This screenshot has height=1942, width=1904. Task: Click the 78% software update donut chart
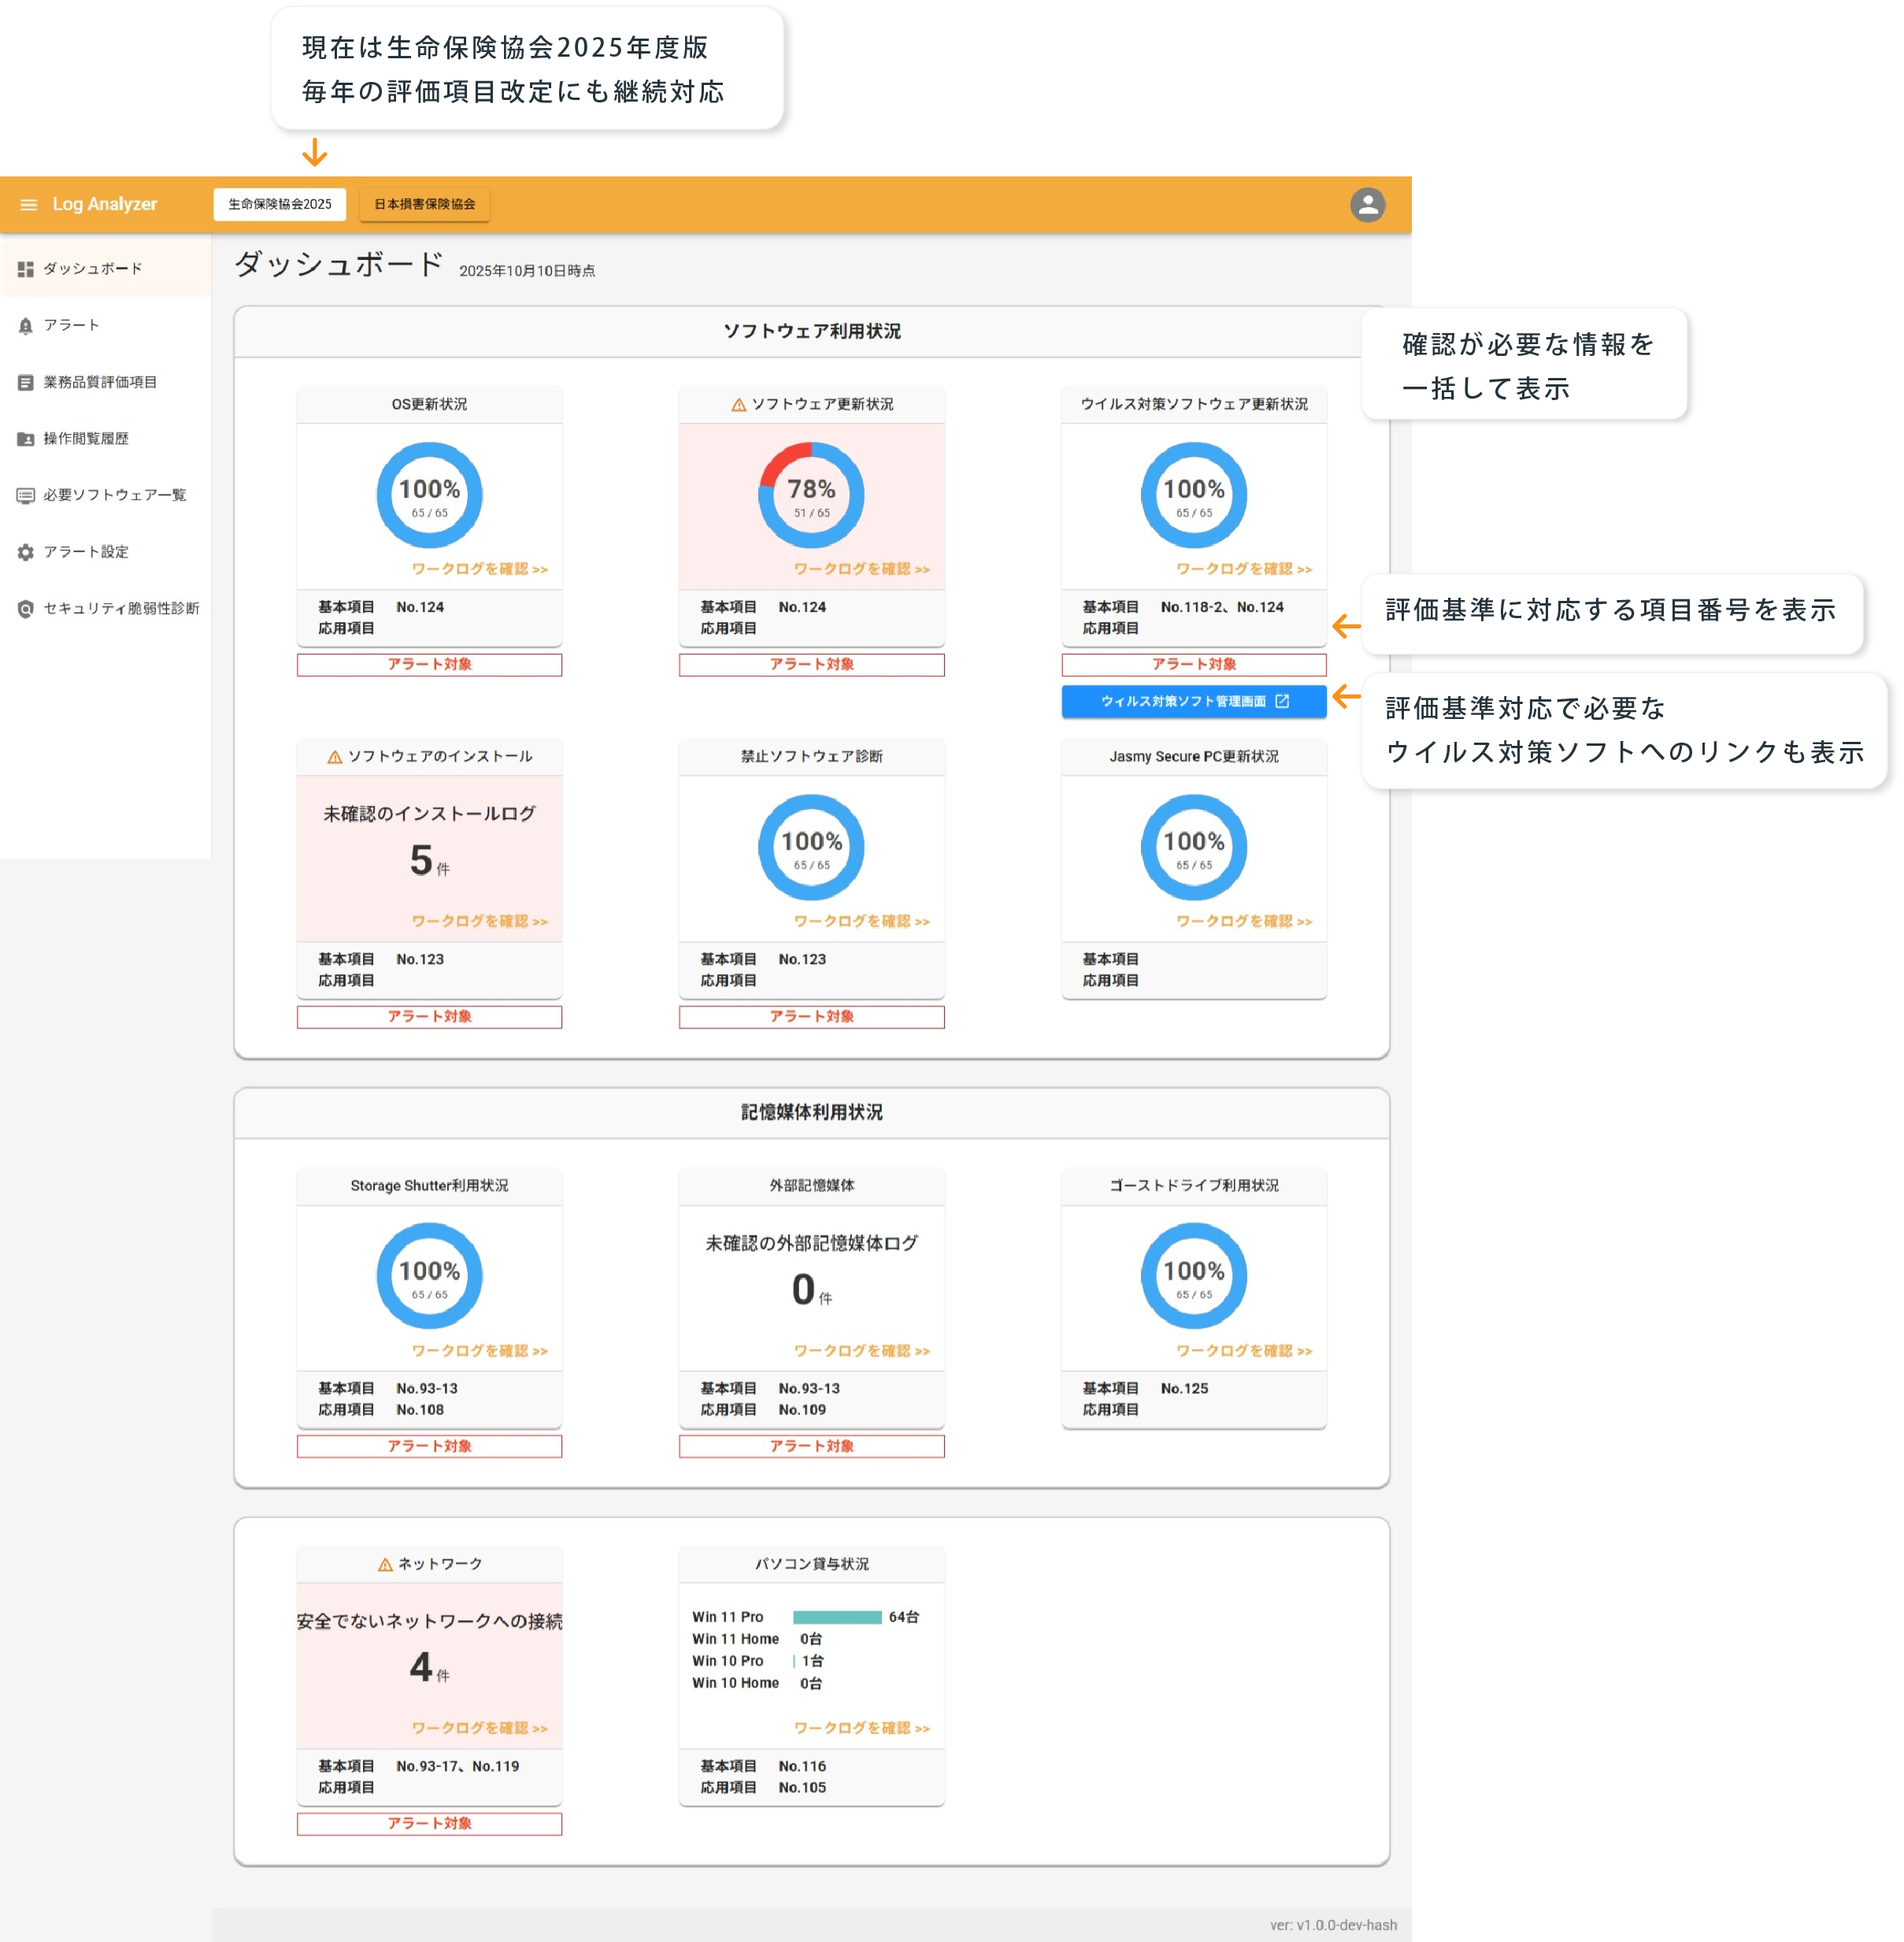(811, 495)
